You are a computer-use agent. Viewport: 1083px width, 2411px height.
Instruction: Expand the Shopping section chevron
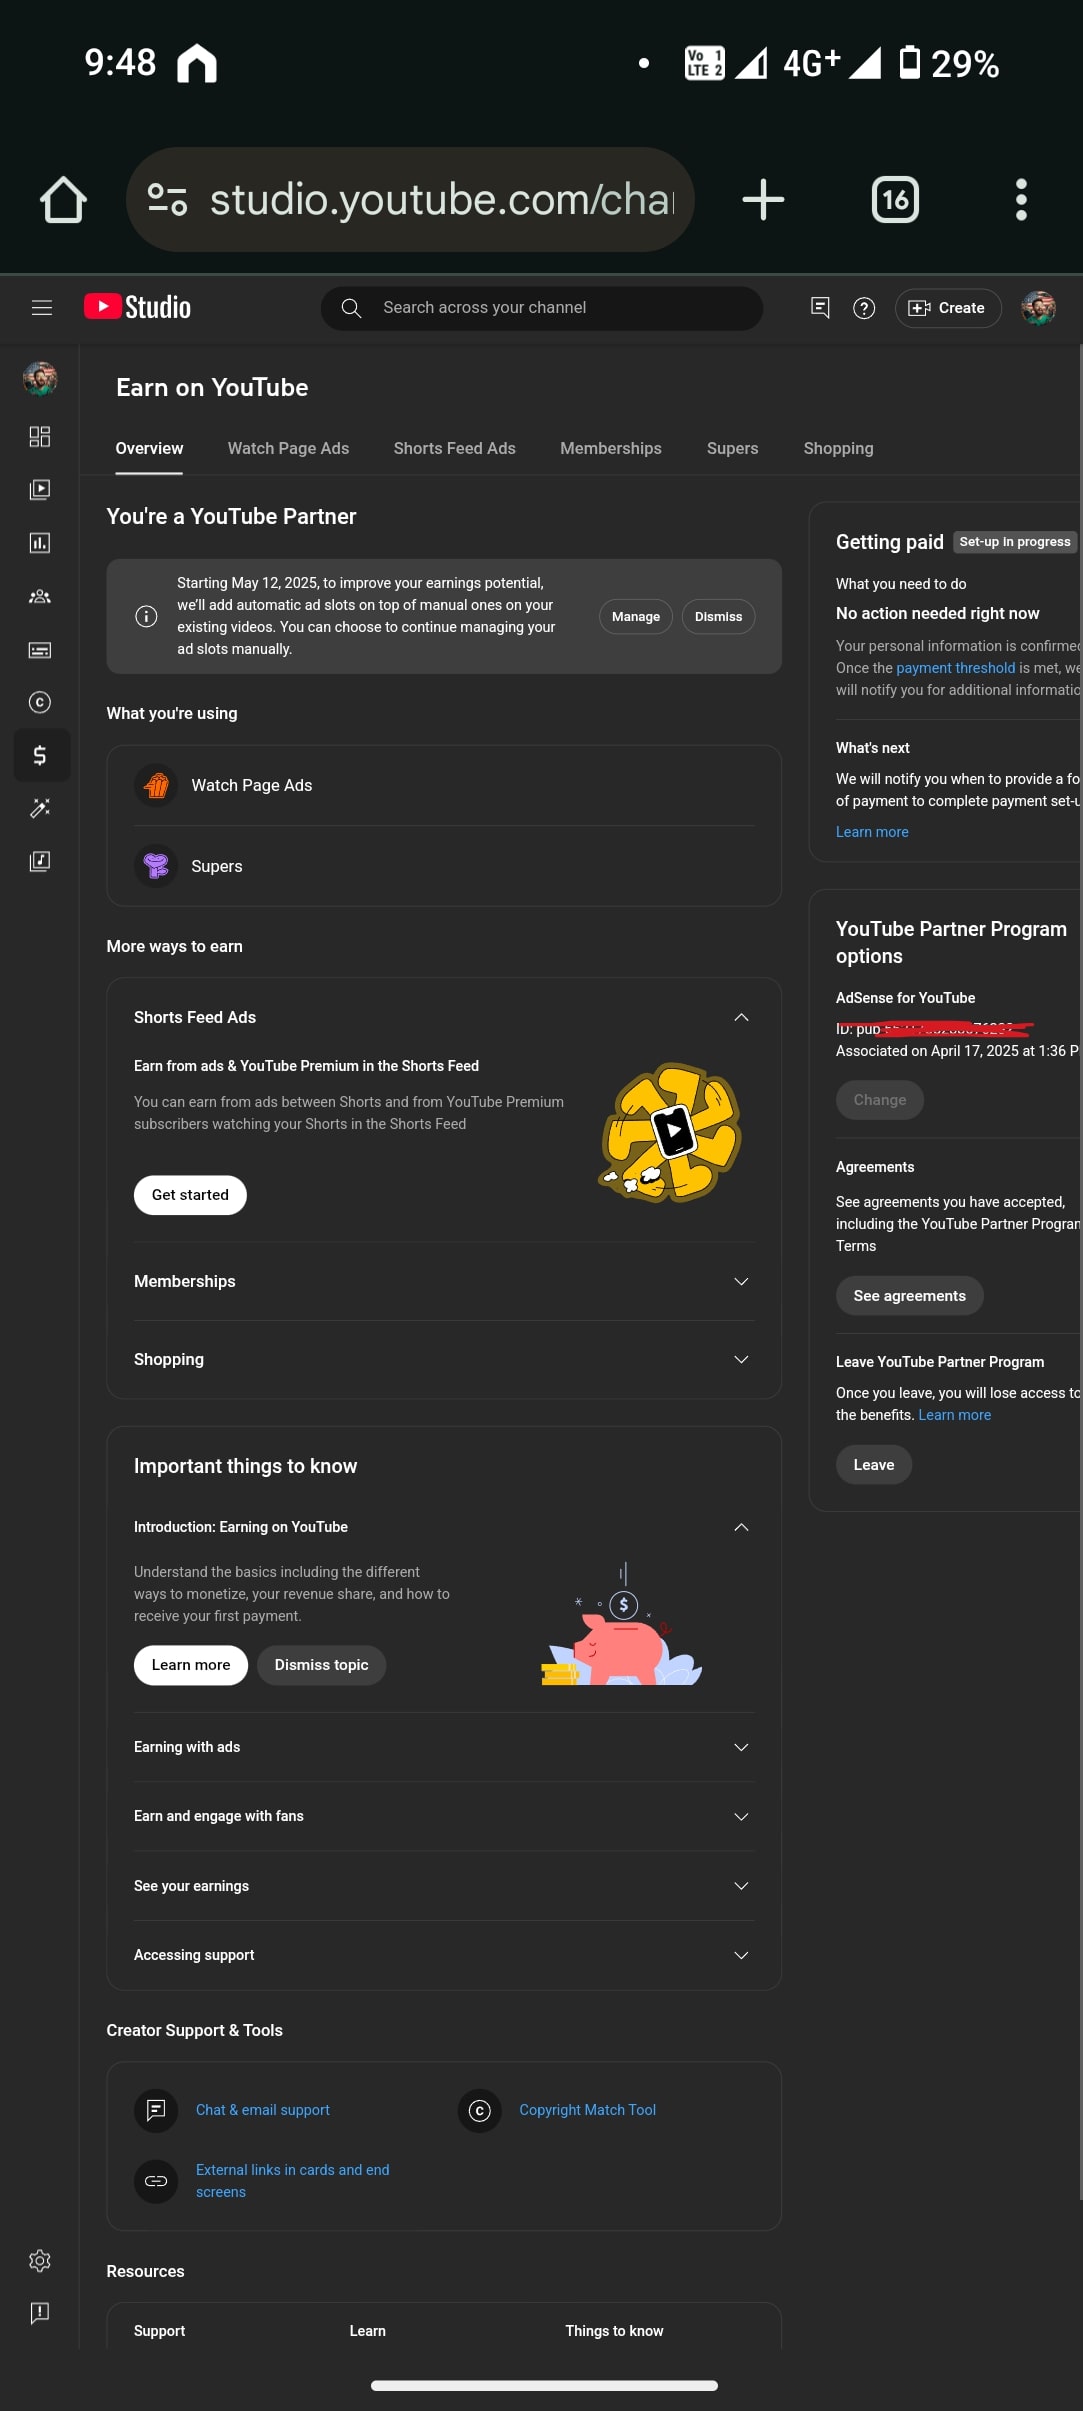coord(741,1359)
